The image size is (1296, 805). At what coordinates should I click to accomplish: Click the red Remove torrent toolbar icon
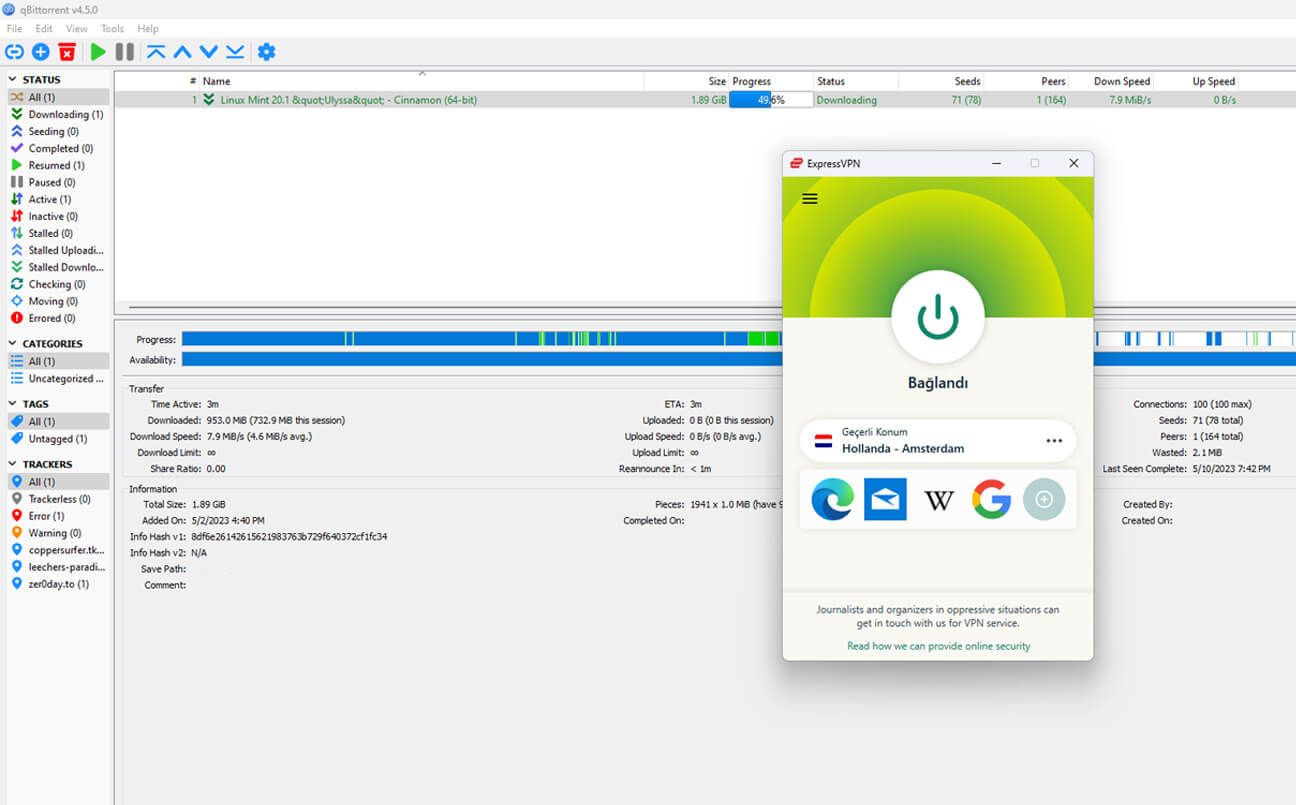(67, 52)
